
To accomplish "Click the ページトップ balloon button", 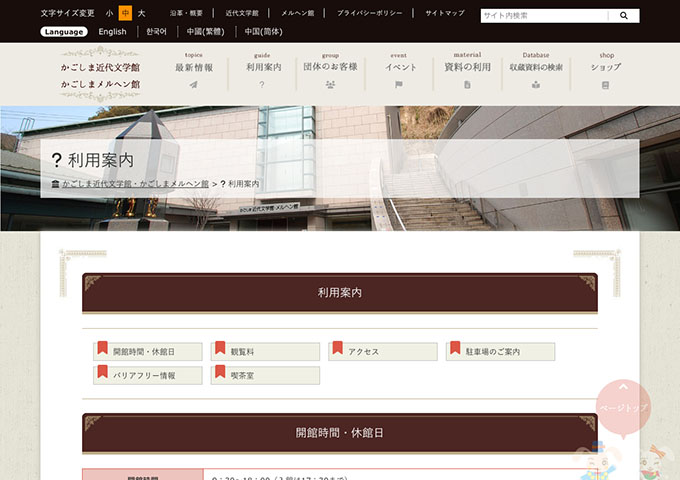I will [x=623, y=408].
